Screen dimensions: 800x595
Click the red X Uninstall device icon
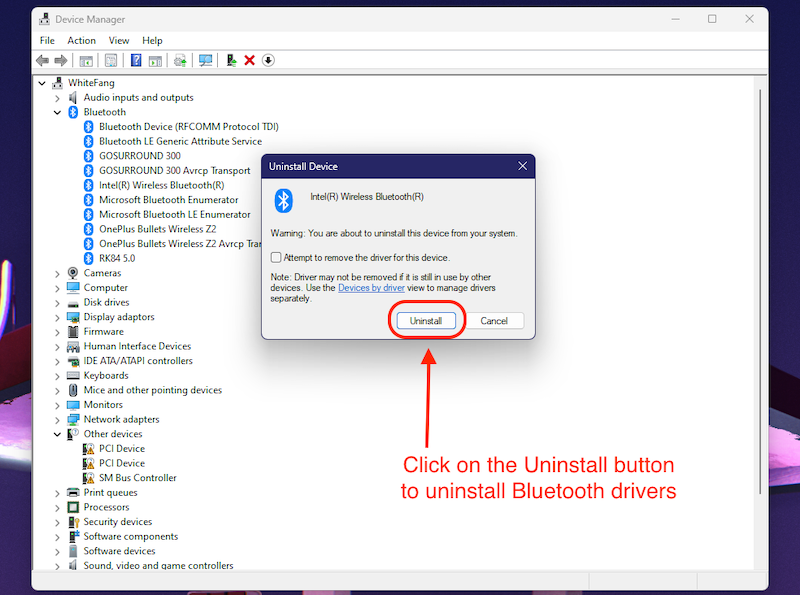pos(249,60)
